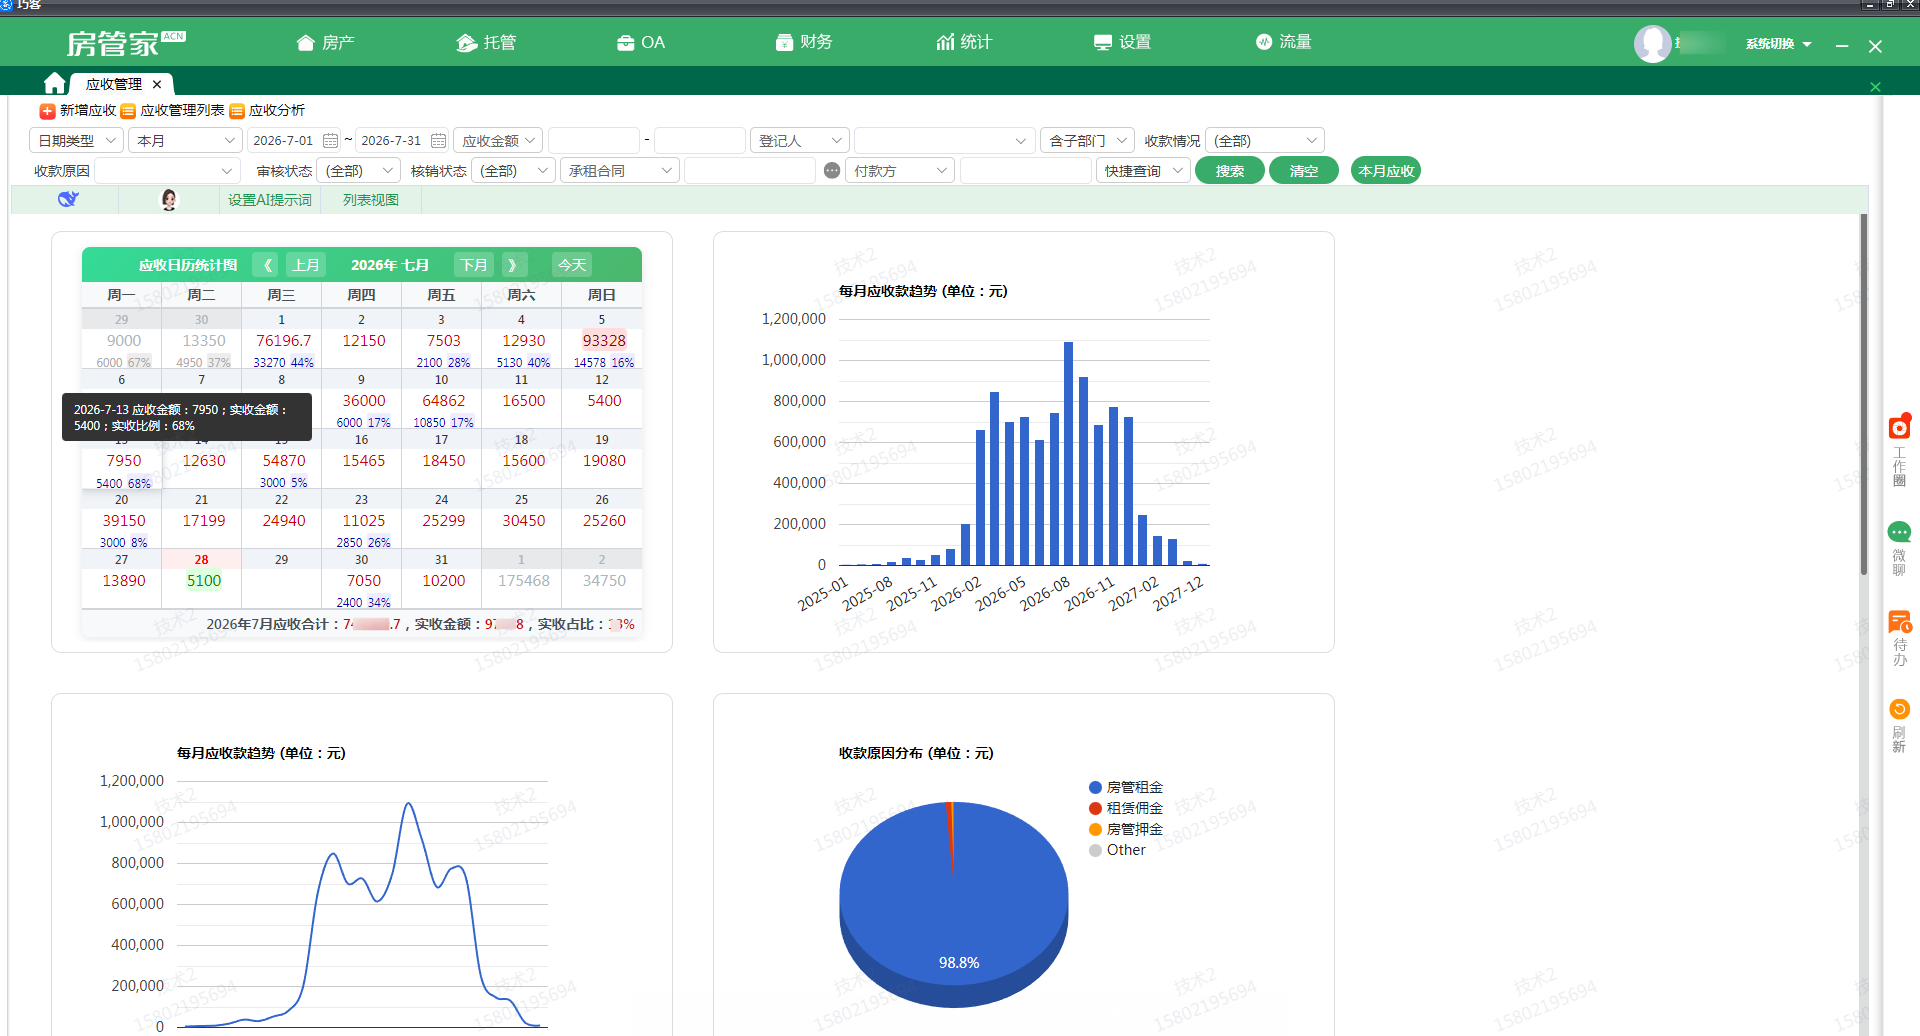Image resolution: width=1920 pixels, height=1036 pixels.
Task: Open the 财务 finance menu
Action: tap(804, 42)
